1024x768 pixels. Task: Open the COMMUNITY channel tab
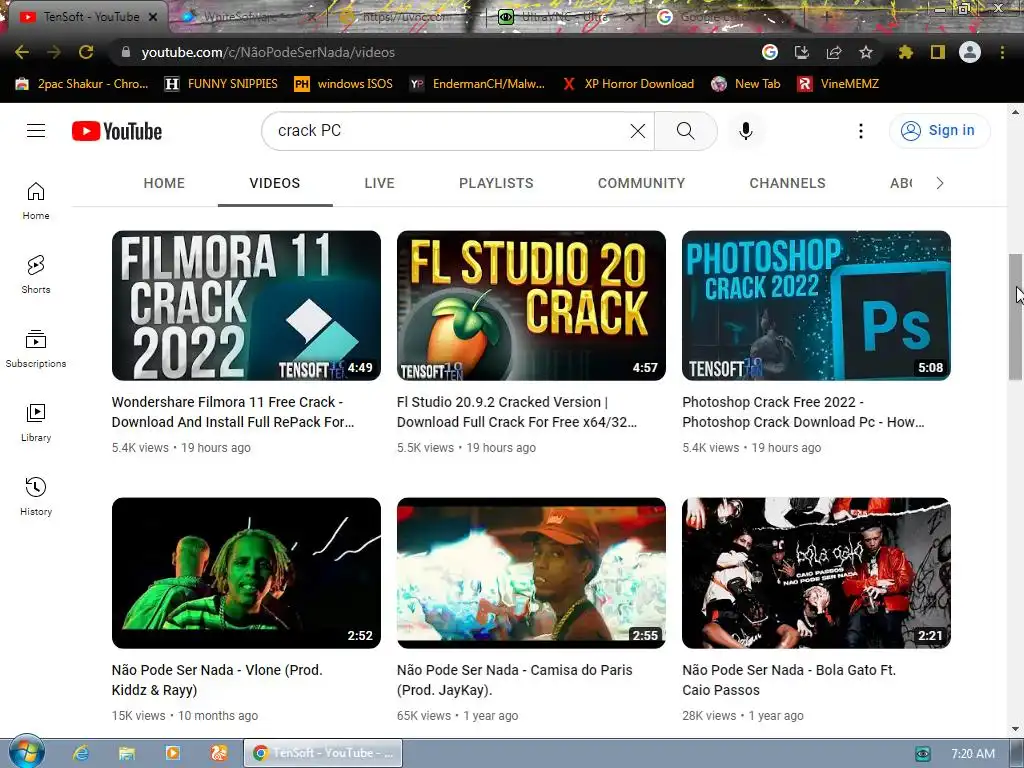pyautogui.click(x=641, y=184)
